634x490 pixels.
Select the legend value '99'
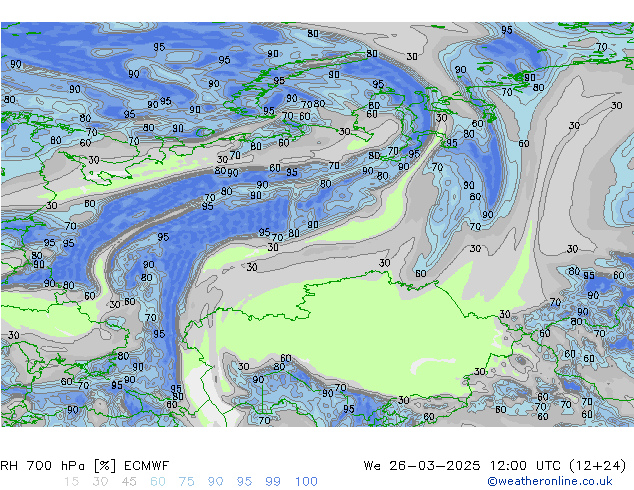[x=273, y=482]
